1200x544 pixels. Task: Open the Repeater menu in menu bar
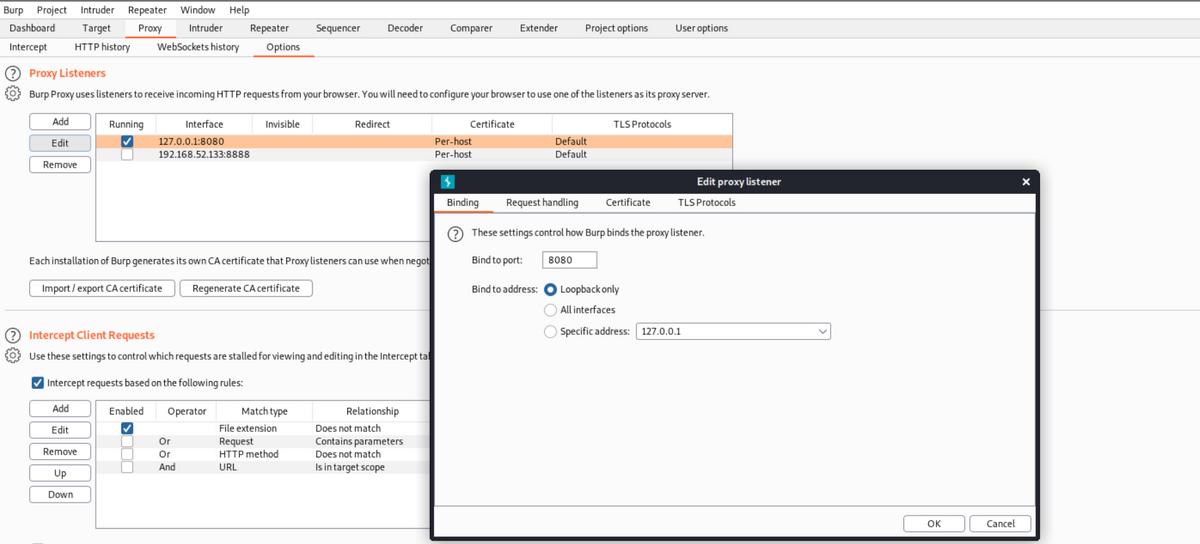click(147, 10)
